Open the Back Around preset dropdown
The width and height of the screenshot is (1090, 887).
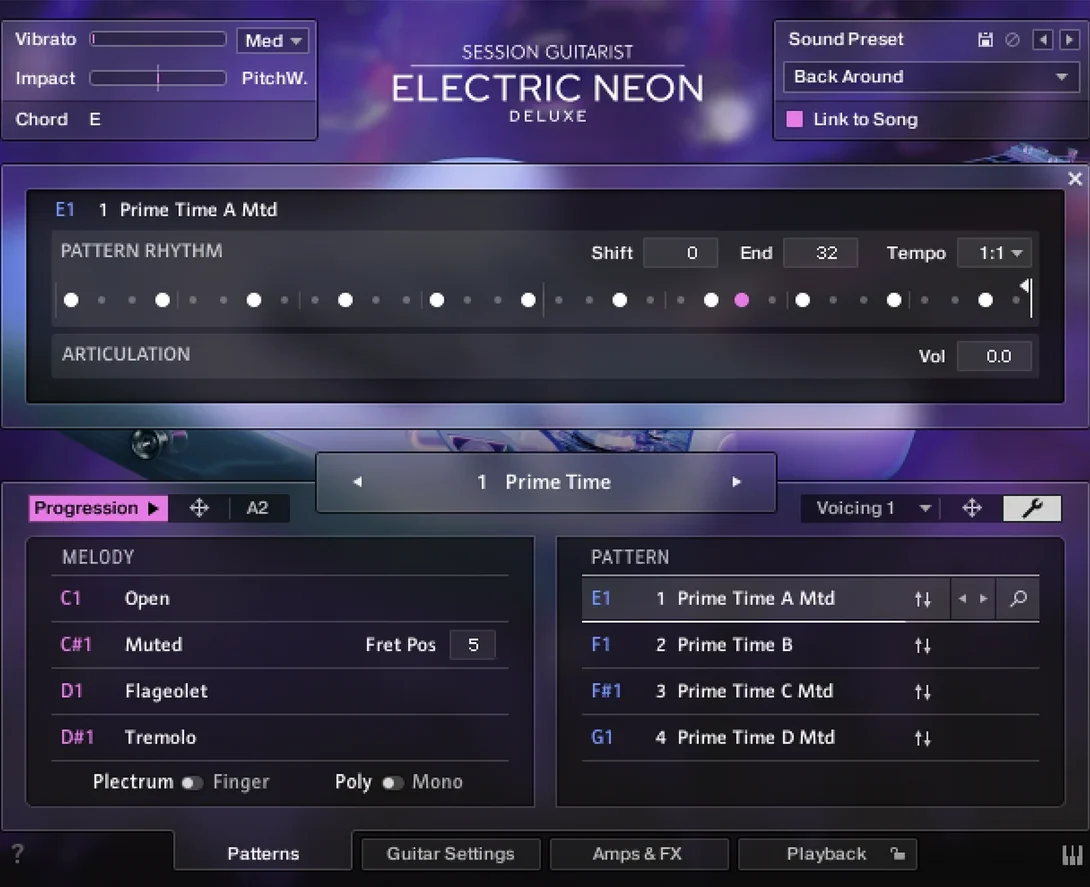(x=931, y=76)
